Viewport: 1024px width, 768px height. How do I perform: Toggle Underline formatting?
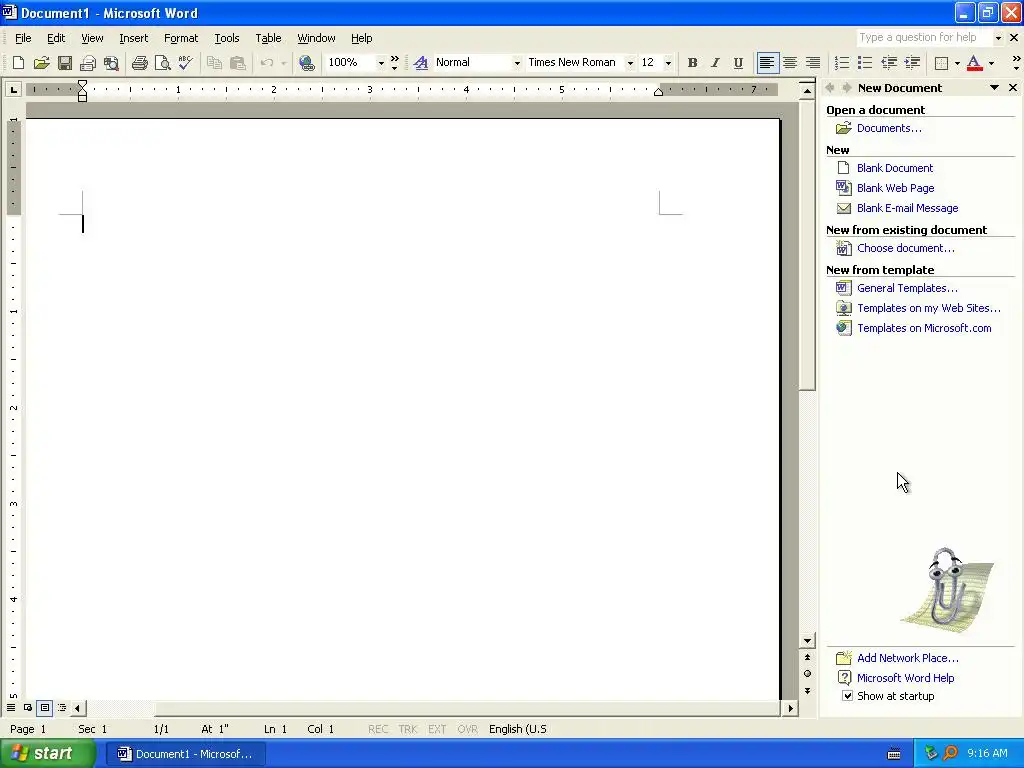pos(738,63)
